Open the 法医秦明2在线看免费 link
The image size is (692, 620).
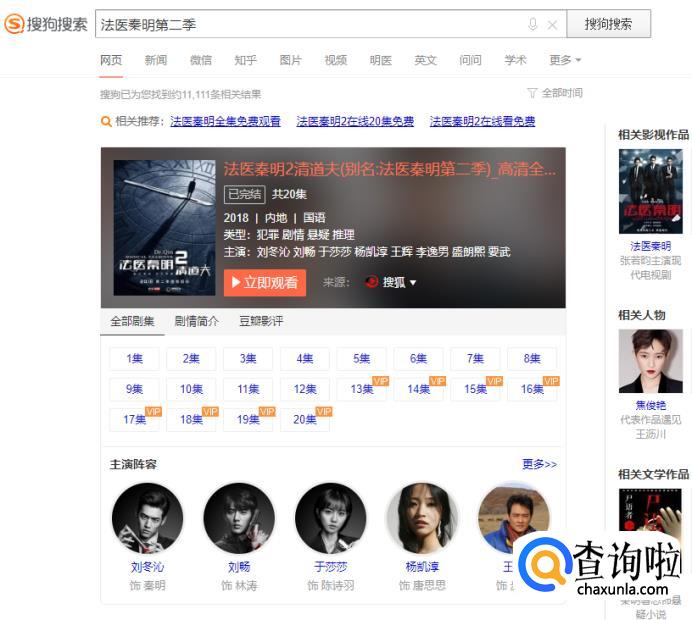(482, 121)
